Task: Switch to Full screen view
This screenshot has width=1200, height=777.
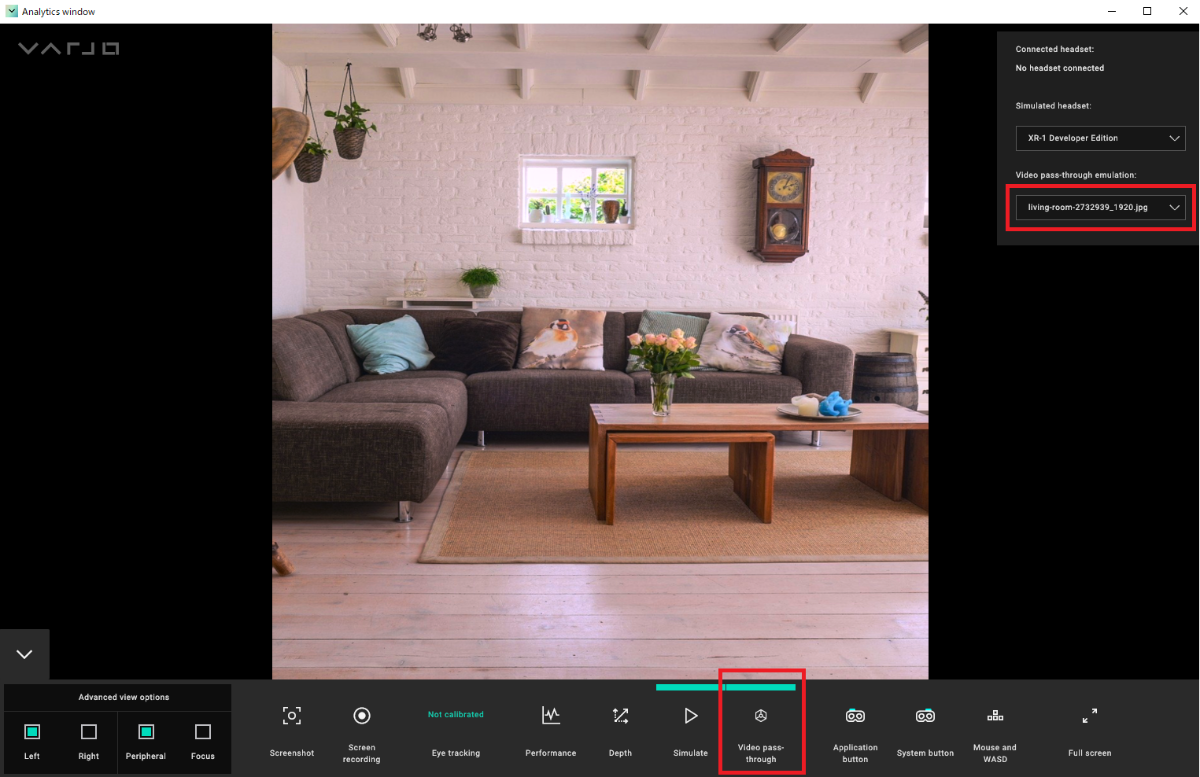Action: tap(1089, 715)
